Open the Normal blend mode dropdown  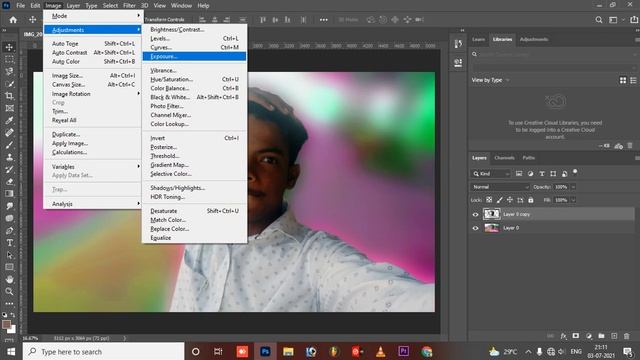[x=500, y=187]
